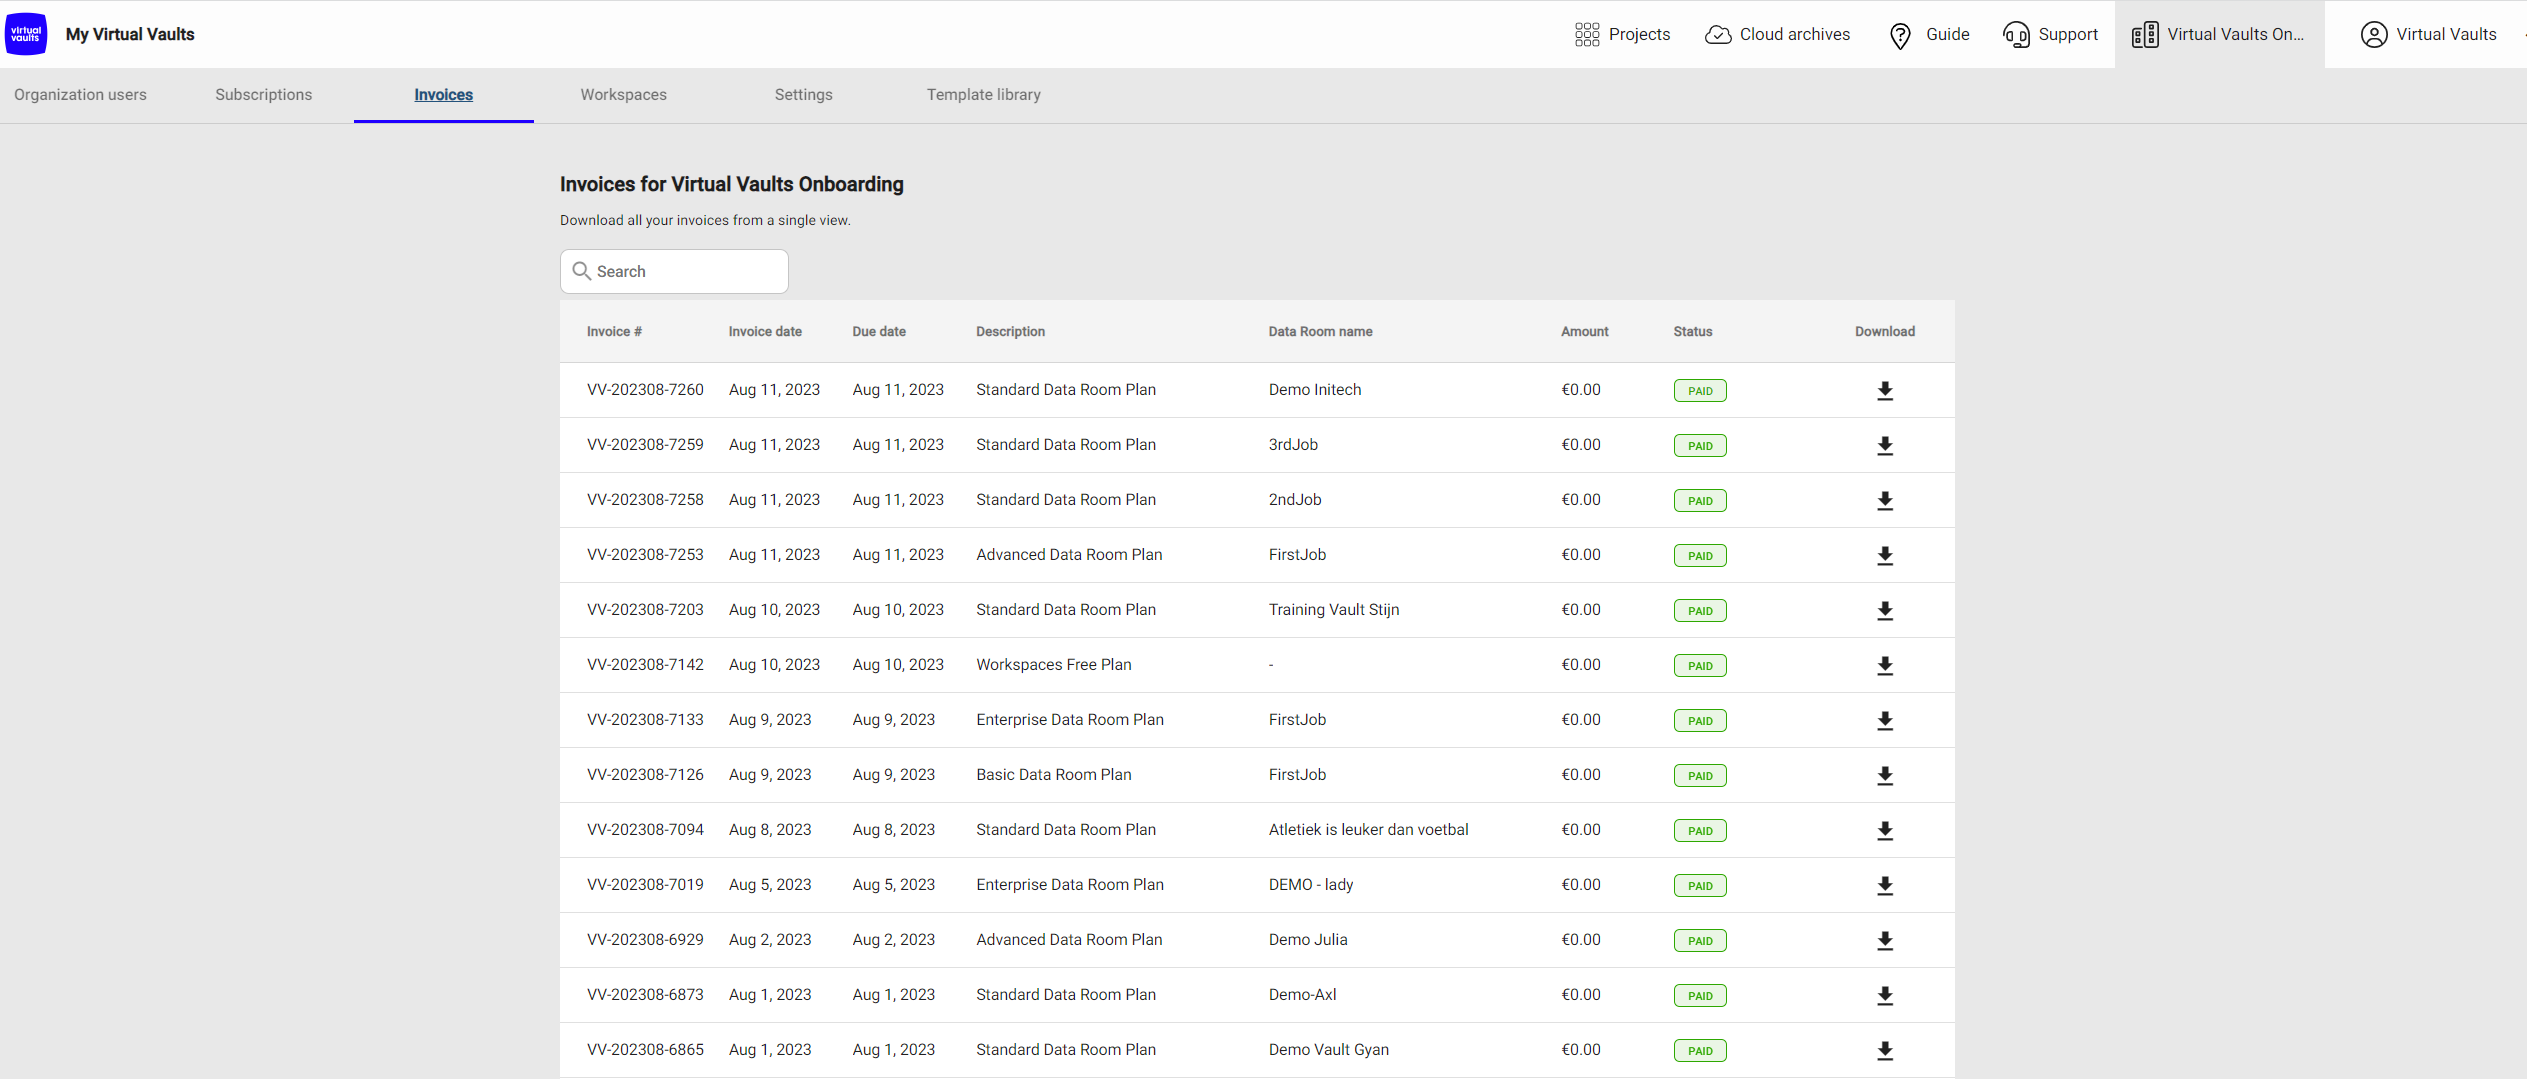Focus the invoice Search field
Viewport: 2527px width, 1079px height.
674,272
